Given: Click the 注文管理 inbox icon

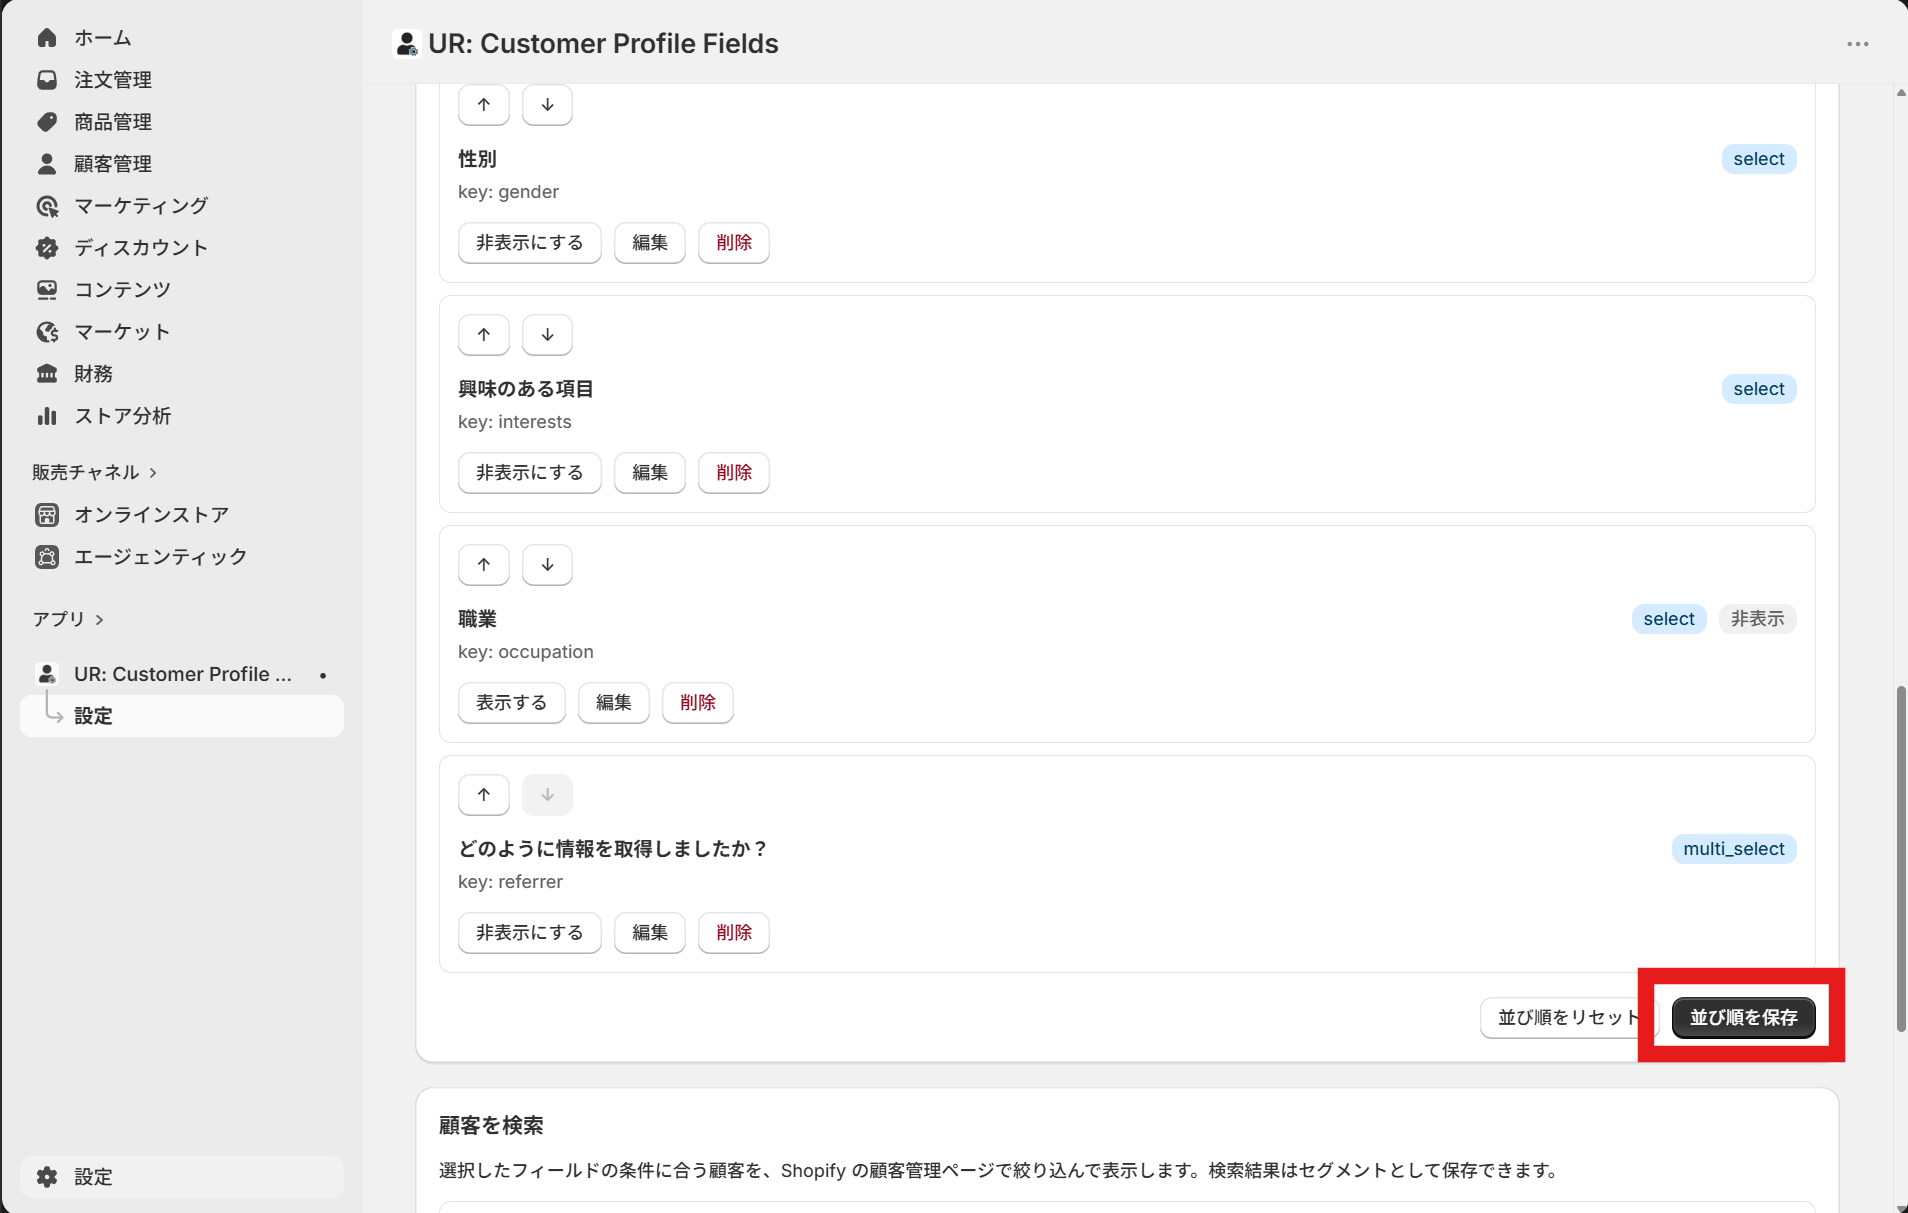Looking at the screenshot, I should (47, 80).
